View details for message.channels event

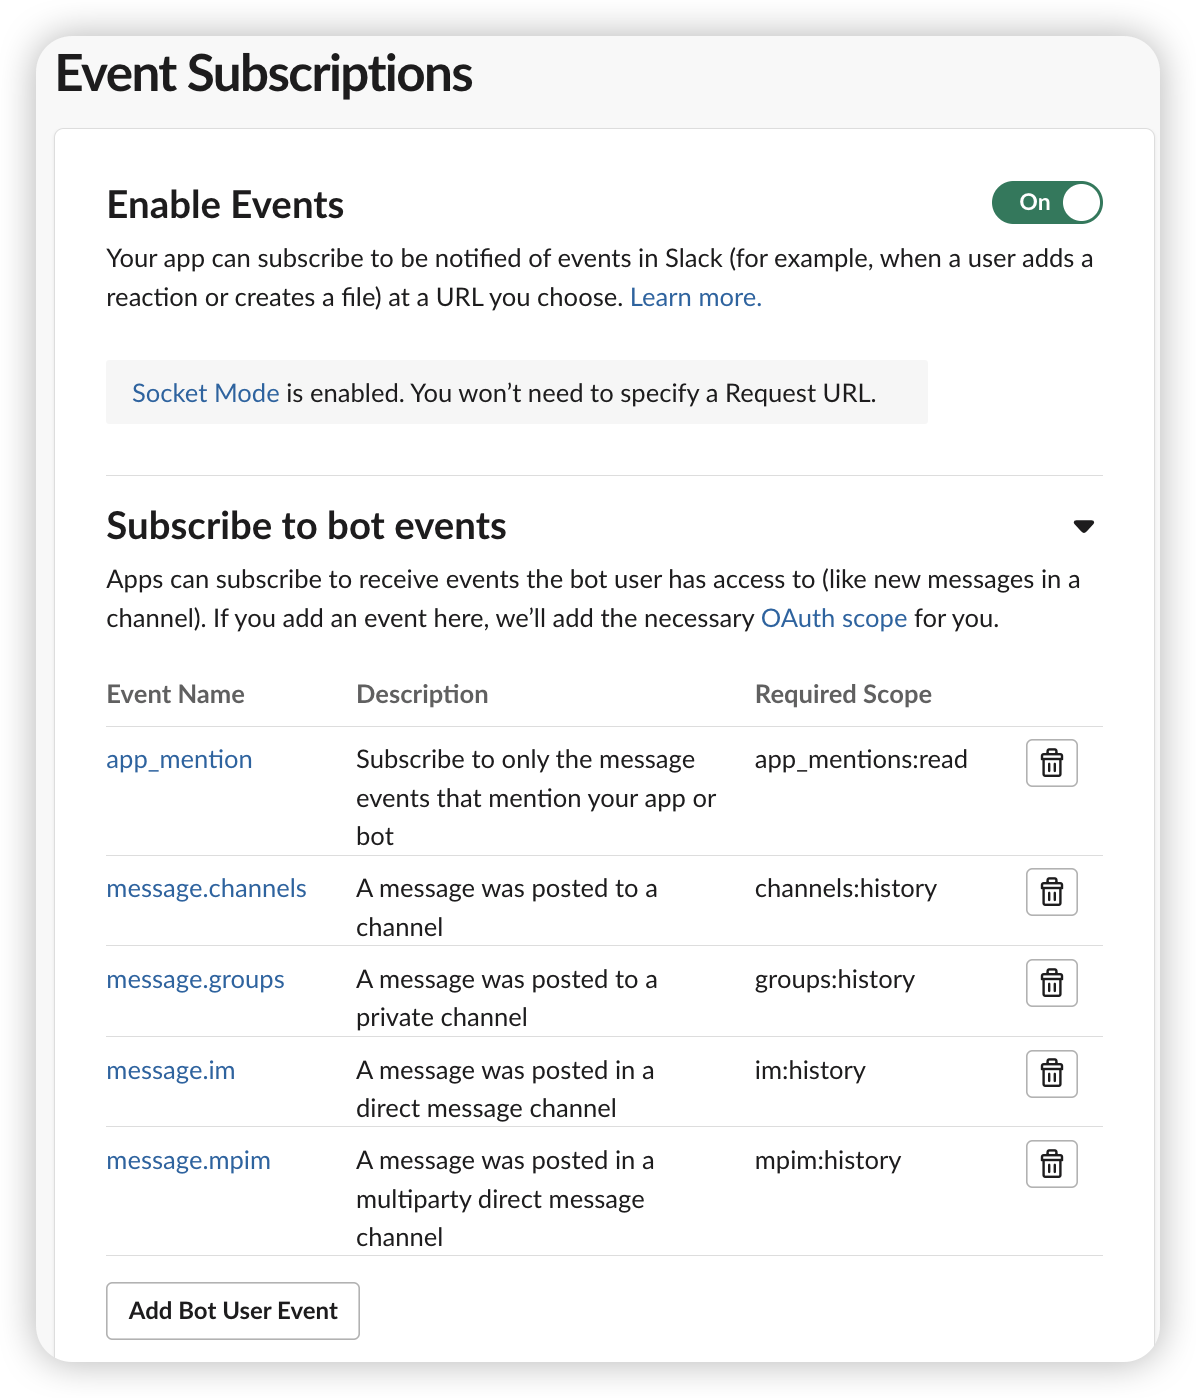pyautogui.click(x=206, y=888)
